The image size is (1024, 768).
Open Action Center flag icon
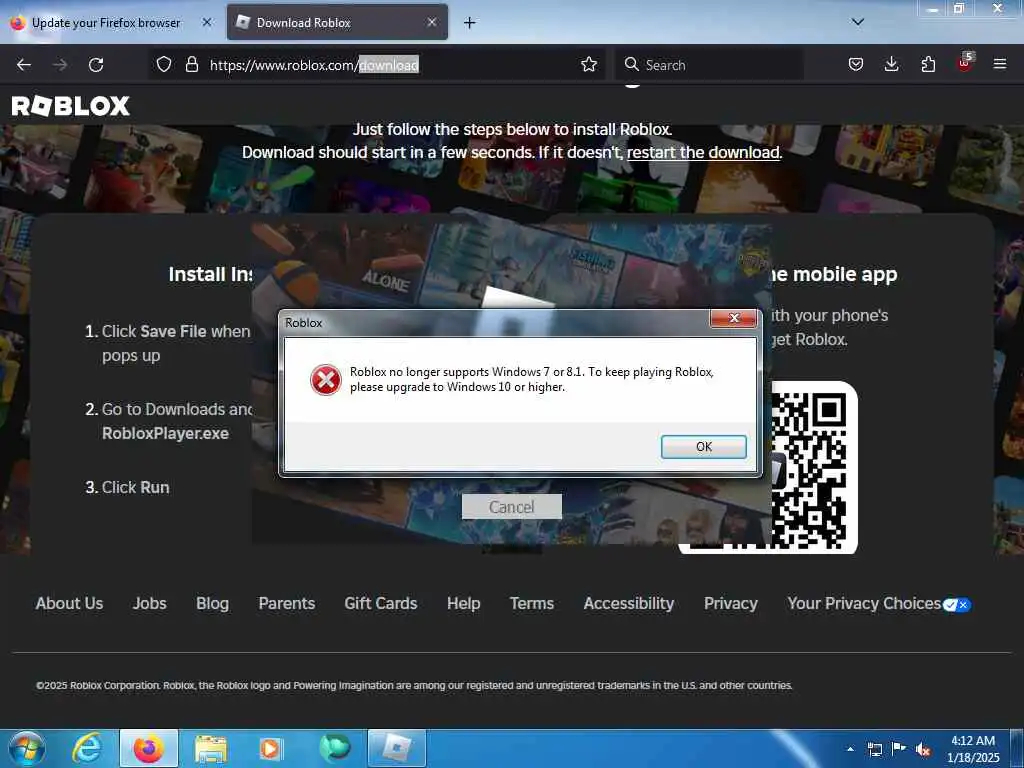899,748
